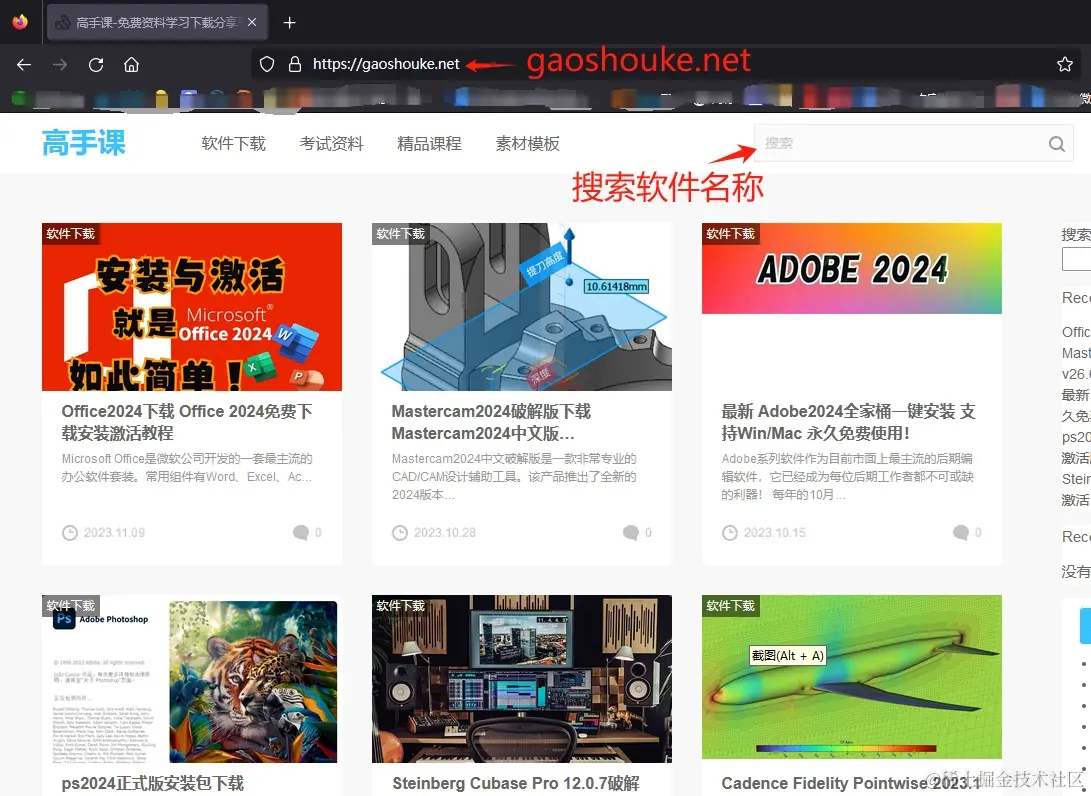Click the date 2023.10.15
The width and height of the screenshot is (1091, 796).
coord(774,533)
